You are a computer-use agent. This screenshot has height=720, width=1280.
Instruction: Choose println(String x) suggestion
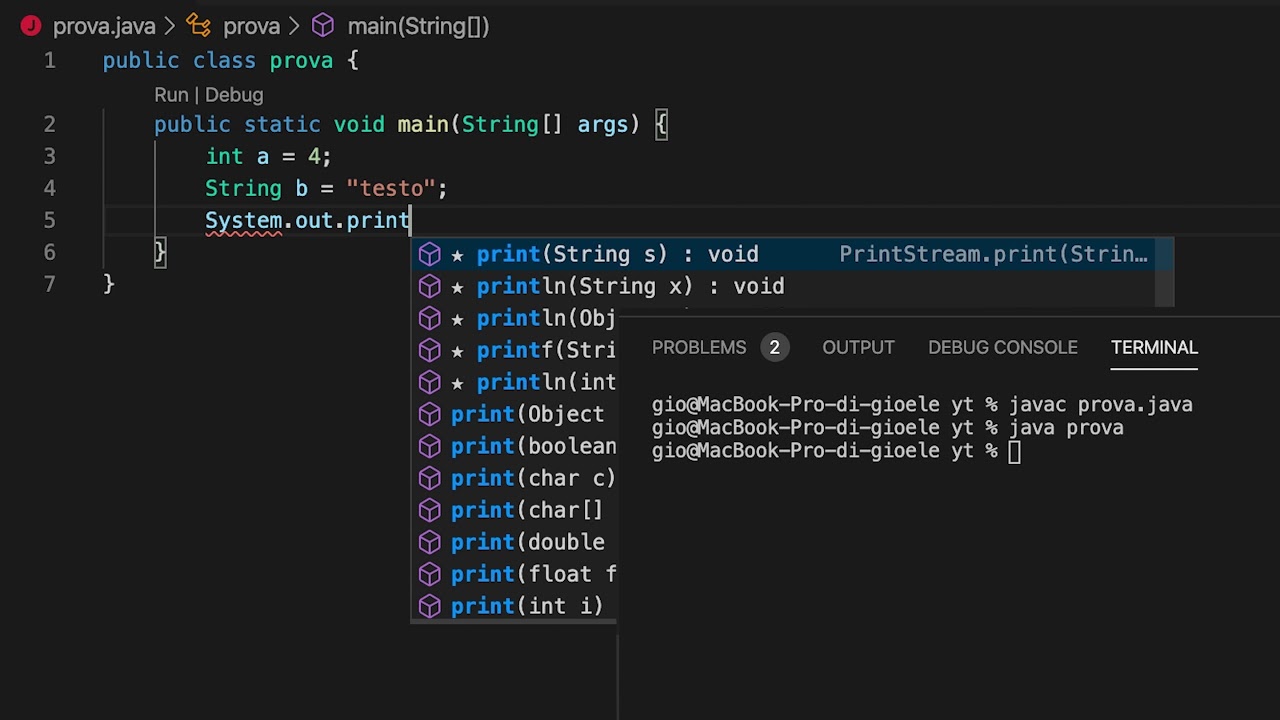pos(783,286)
